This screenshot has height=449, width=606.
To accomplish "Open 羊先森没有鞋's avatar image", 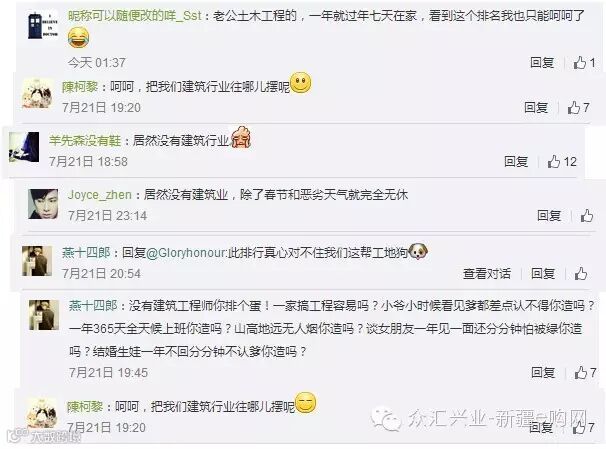I will click(24, 147).
